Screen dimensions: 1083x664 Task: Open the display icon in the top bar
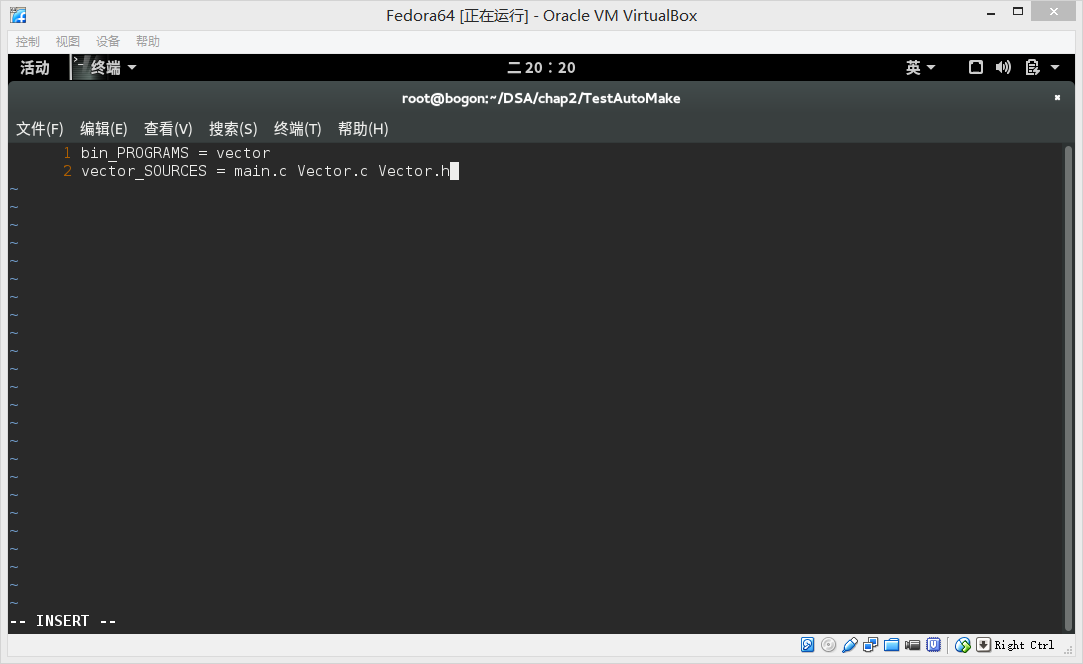point(975,67)
